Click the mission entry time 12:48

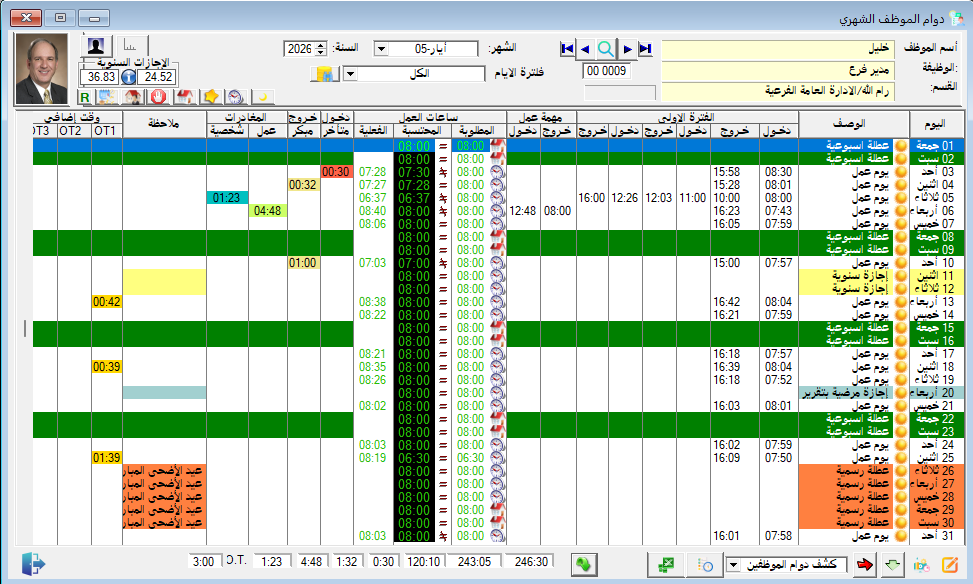click(522, 211)
